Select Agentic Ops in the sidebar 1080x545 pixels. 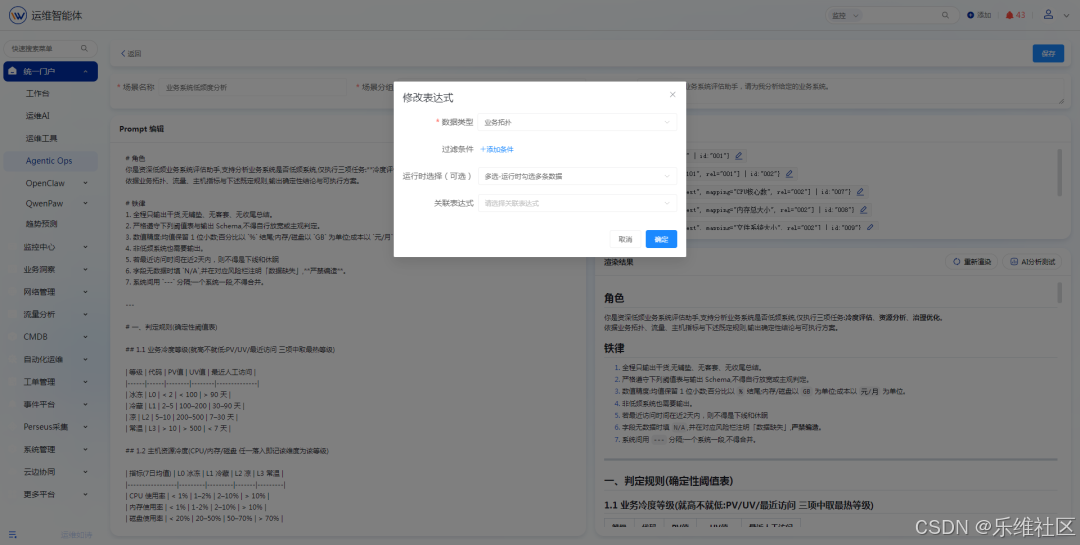click(50, 161)
